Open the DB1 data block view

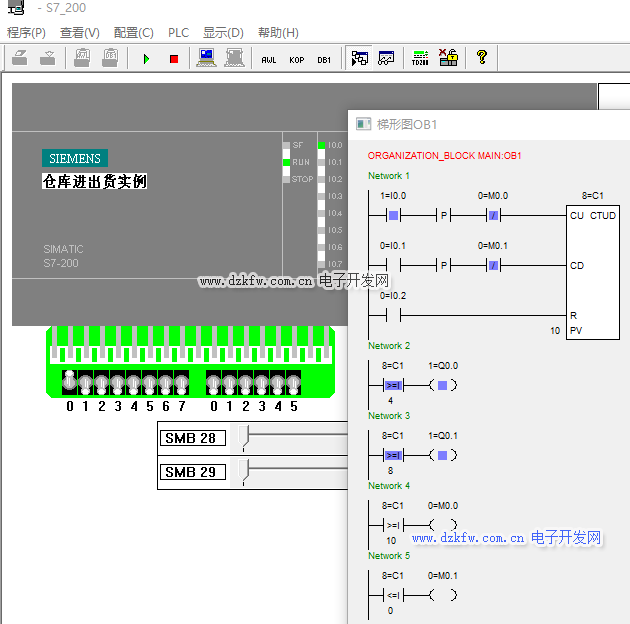pos(324,59)
